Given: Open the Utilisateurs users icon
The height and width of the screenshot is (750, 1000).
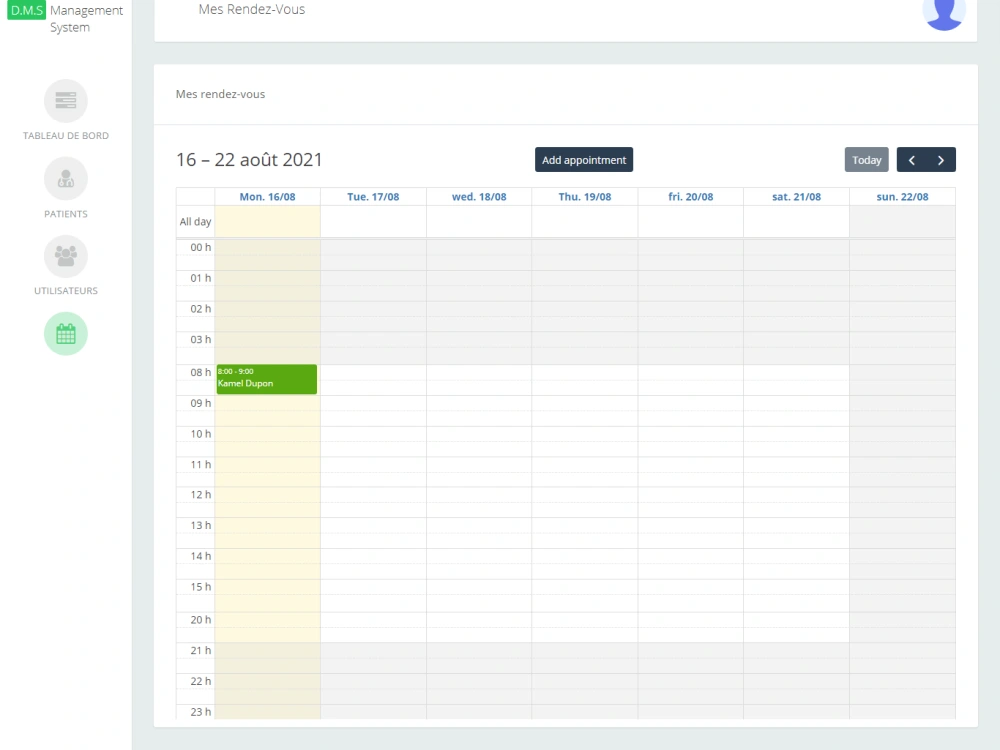Looking at the screenshot, I should pos(66,256).
